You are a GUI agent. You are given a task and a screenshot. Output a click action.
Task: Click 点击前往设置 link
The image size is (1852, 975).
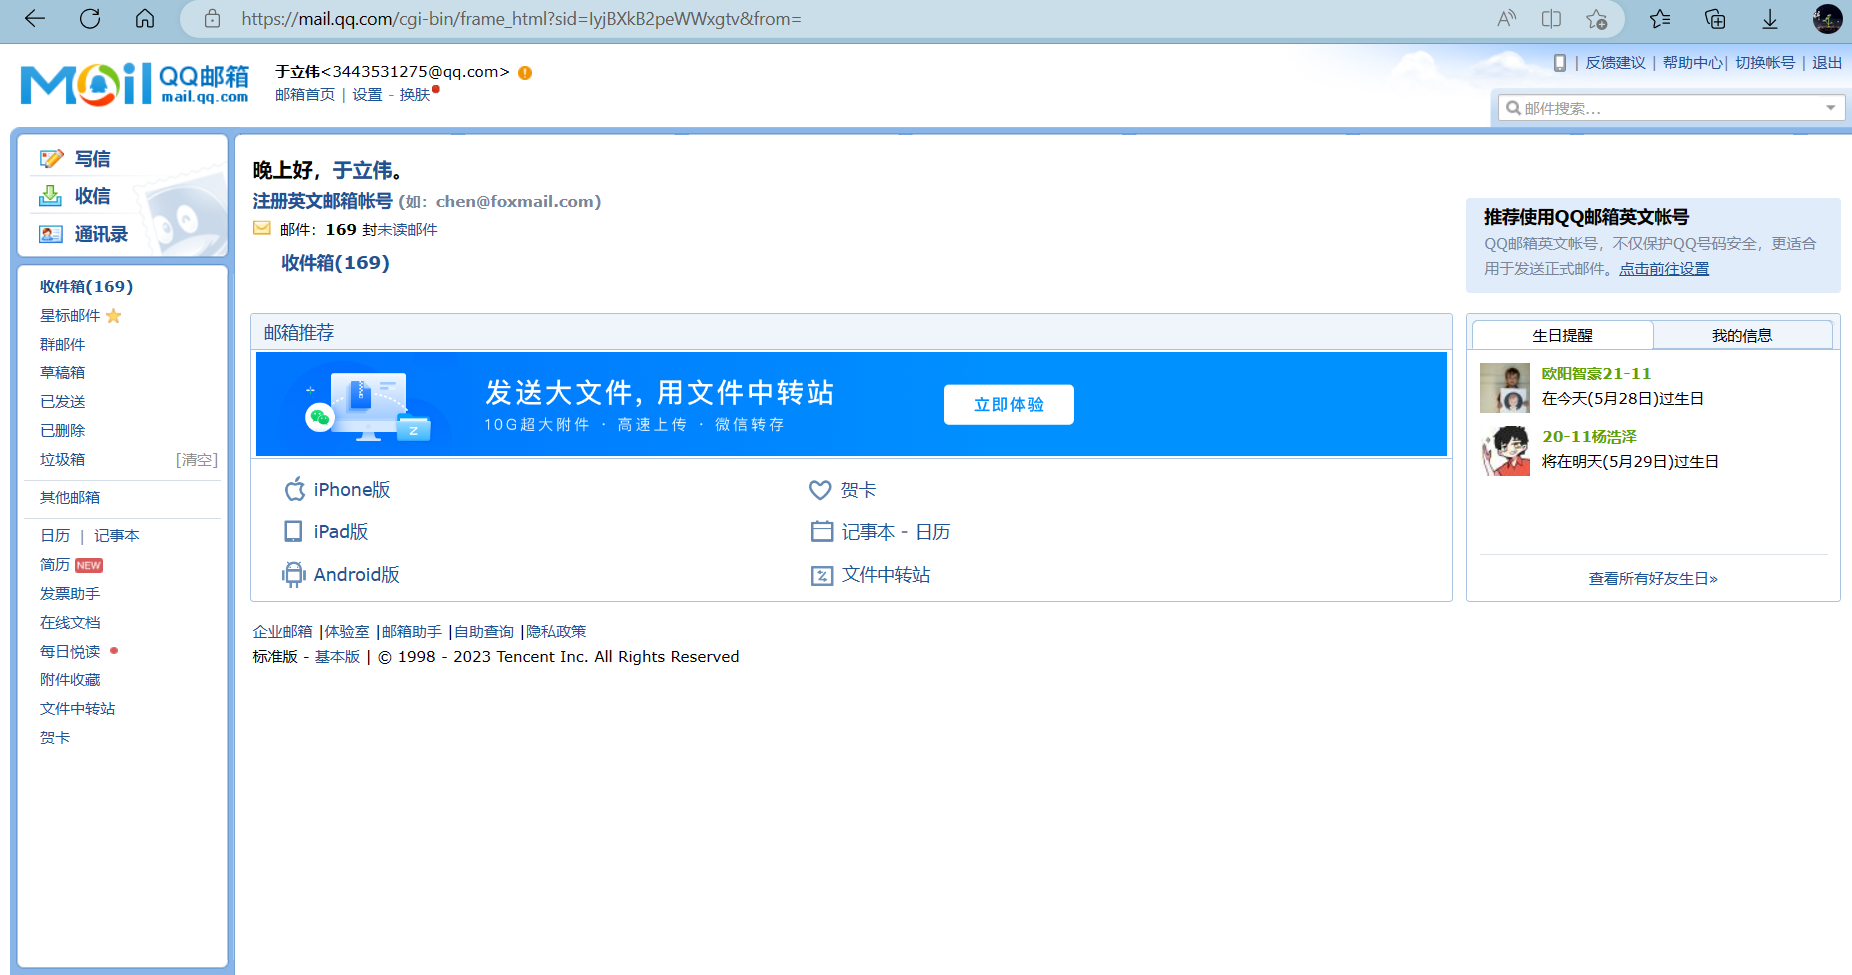pos(1664,269)
